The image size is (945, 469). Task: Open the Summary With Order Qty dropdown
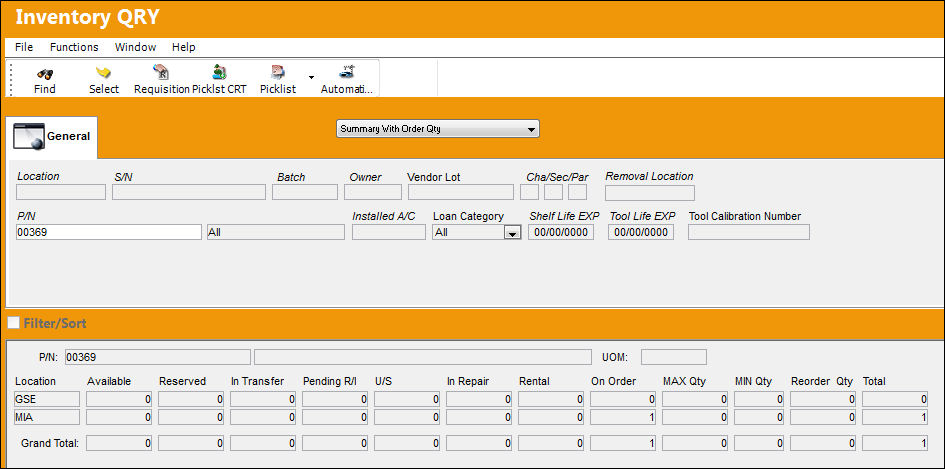438,129
